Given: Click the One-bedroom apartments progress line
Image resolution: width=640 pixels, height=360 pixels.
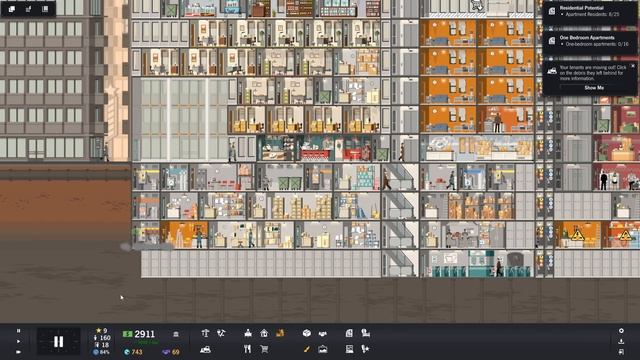Looking at the screenshot, I should point(597,44).
